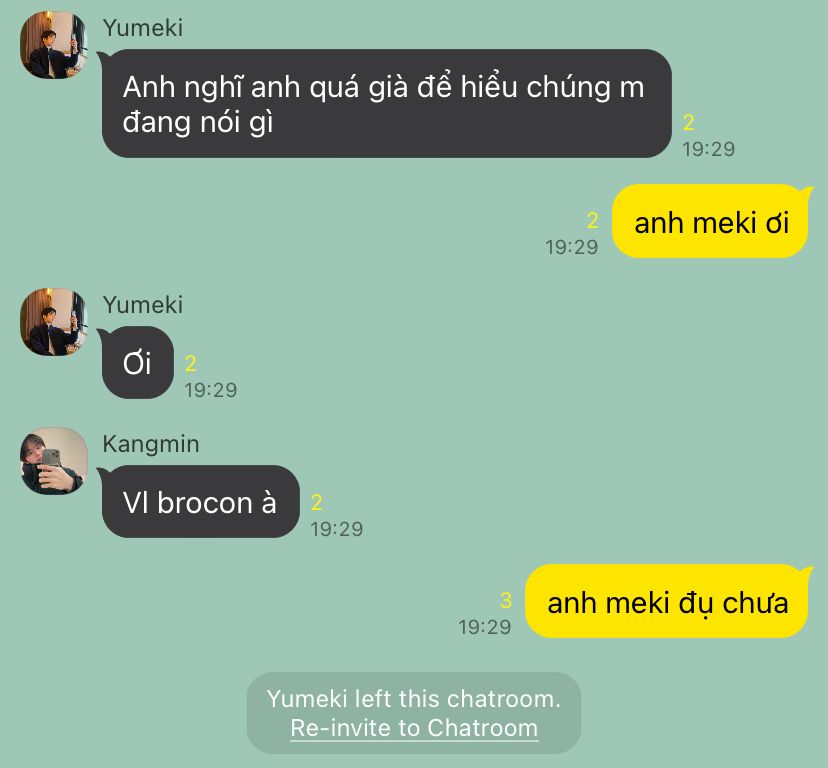Select Yumeki's "Ơi" reply bubble
This screenshot has width=828, height=768.
[x=136, y=363]
